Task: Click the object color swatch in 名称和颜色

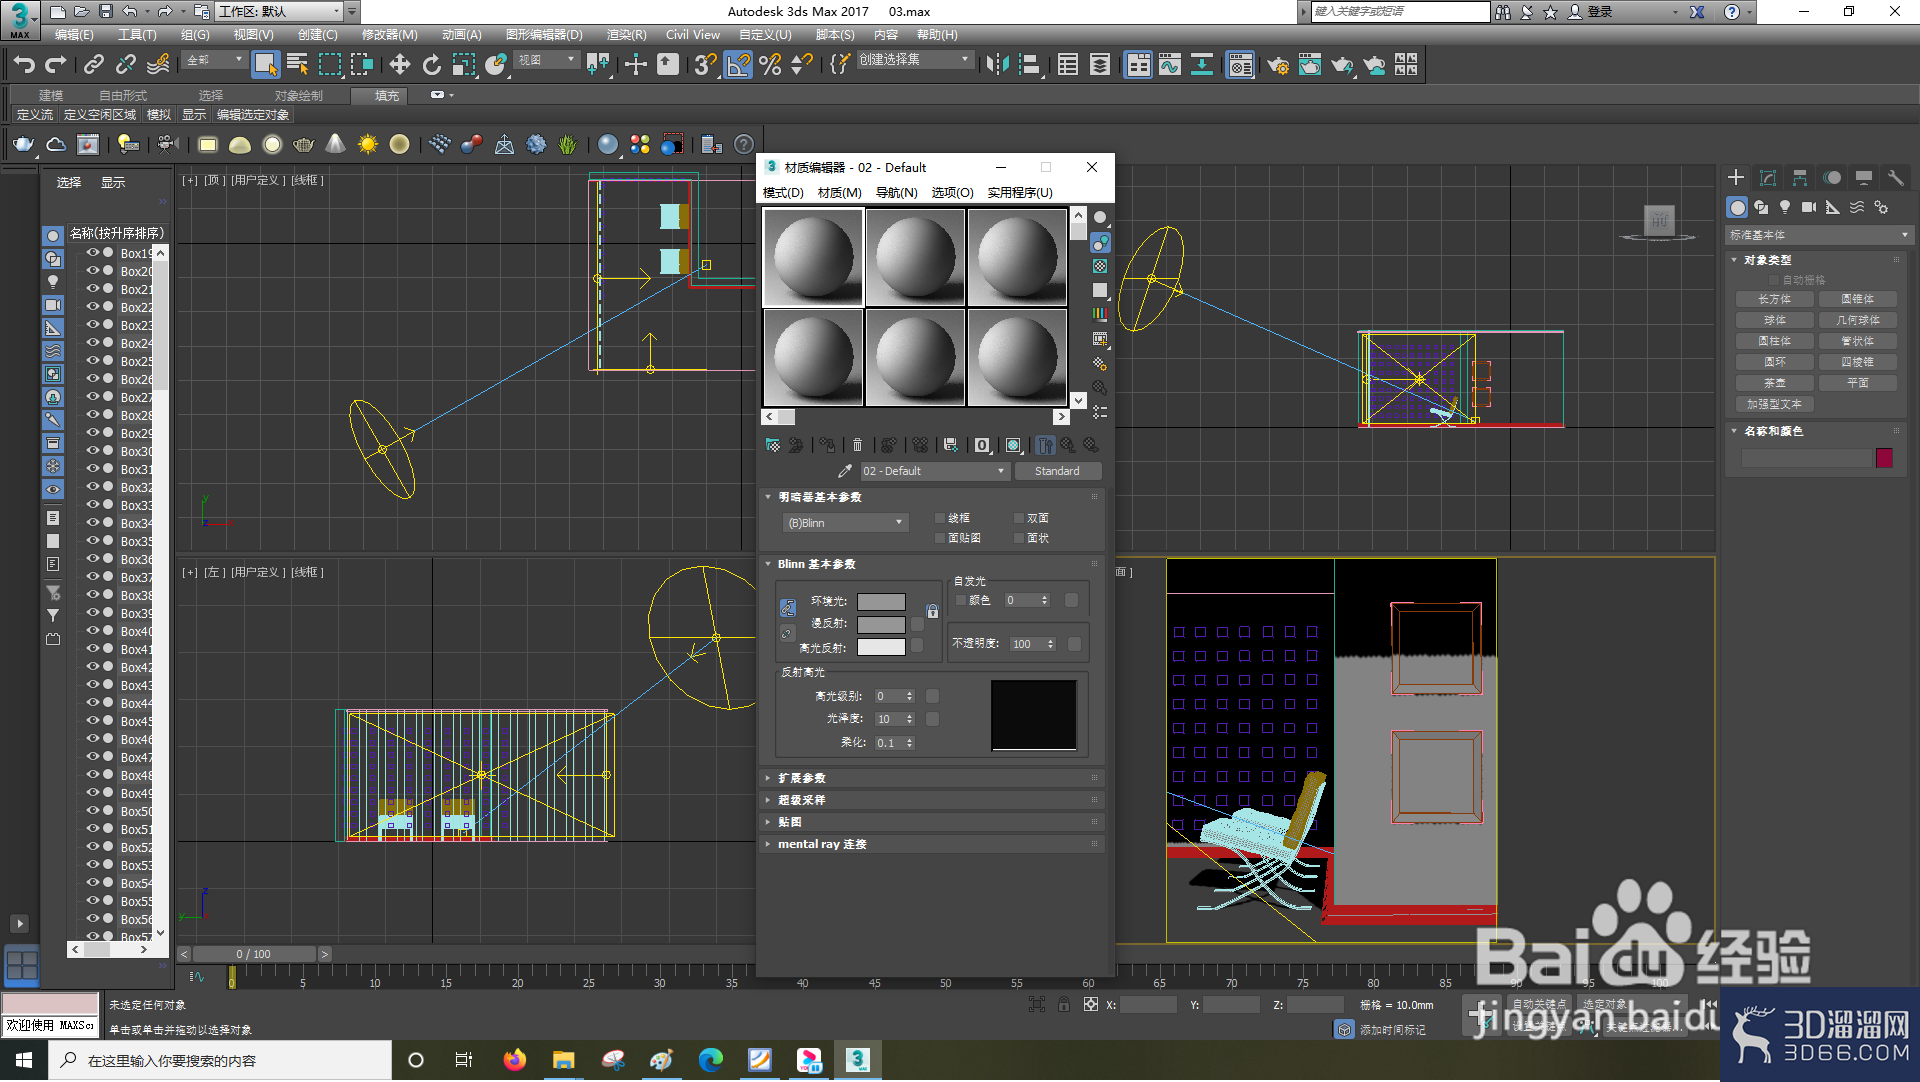Action: point(1884,458)
